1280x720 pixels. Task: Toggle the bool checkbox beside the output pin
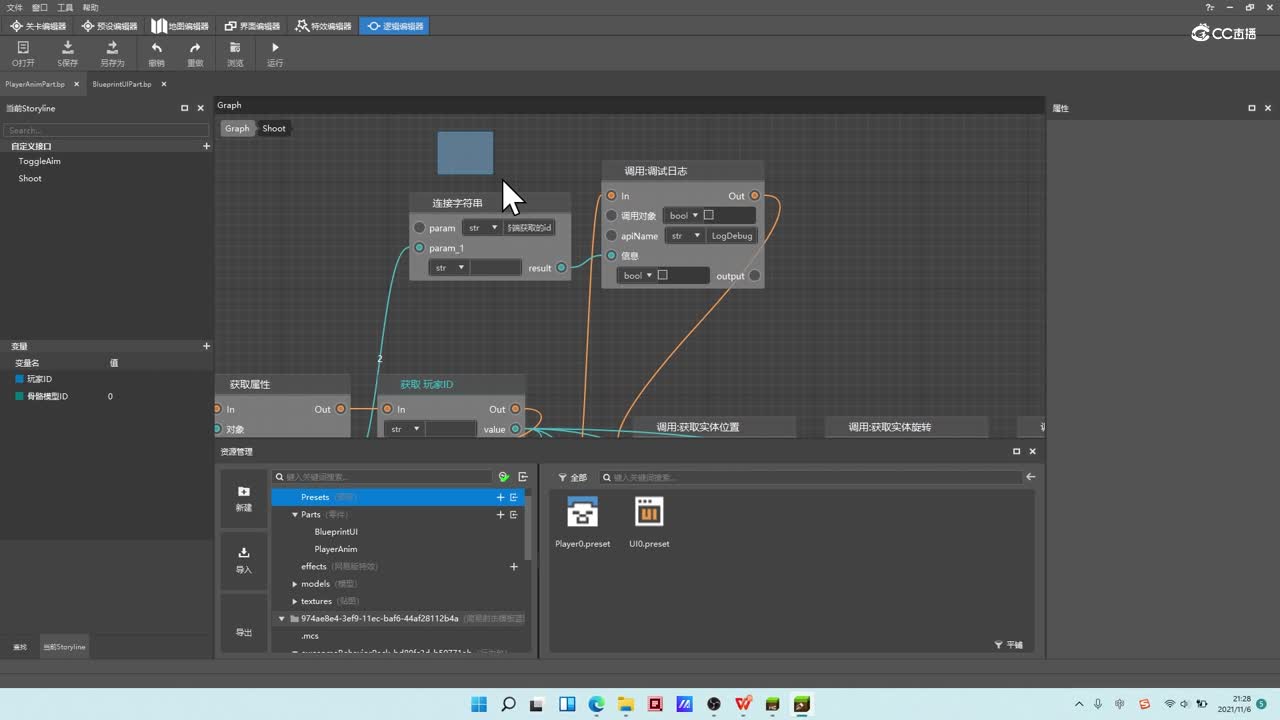tap(662, 275)
